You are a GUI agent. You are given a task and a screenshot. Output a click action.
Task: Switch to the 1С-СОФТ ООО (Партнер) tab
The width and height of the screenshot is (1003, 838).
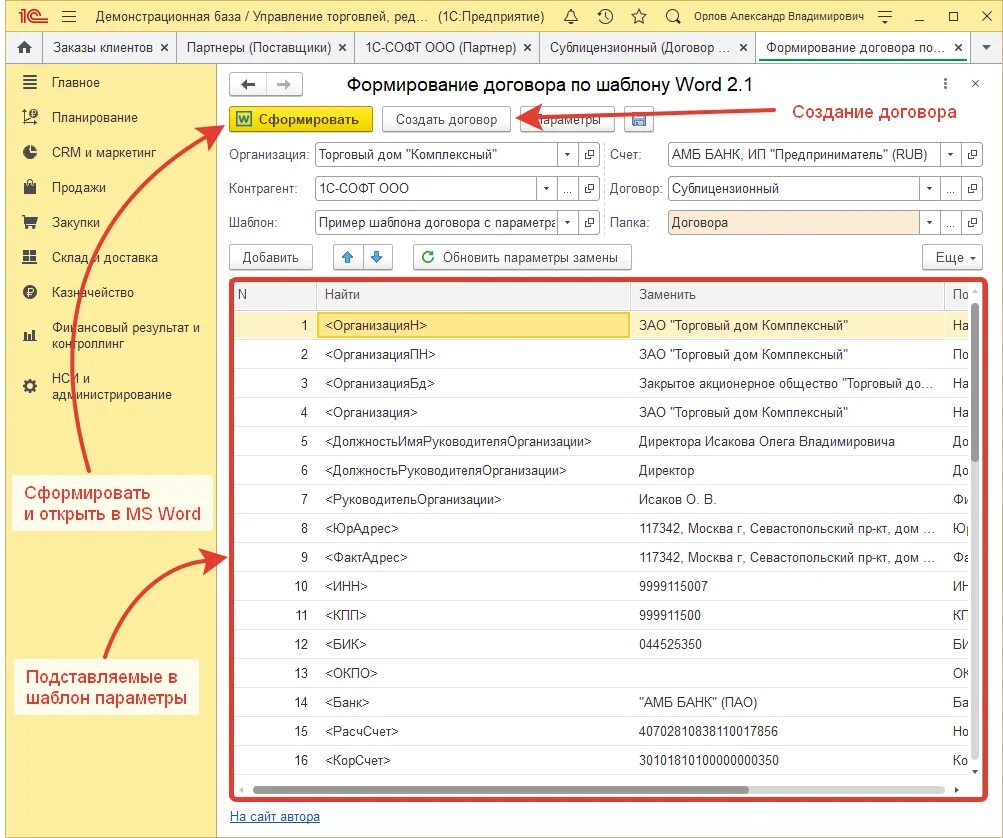(x=440, y=47)
